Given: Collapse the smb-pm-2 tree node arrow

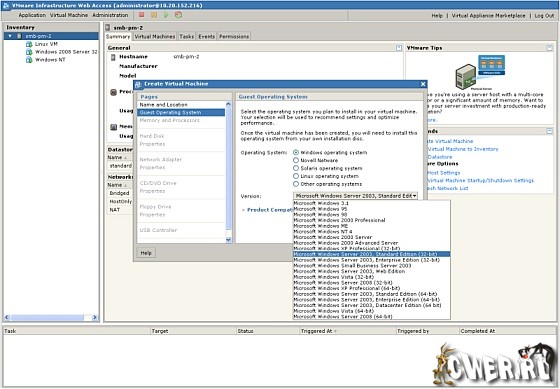Looking at the screenshot, I should (x=10, y=36).
